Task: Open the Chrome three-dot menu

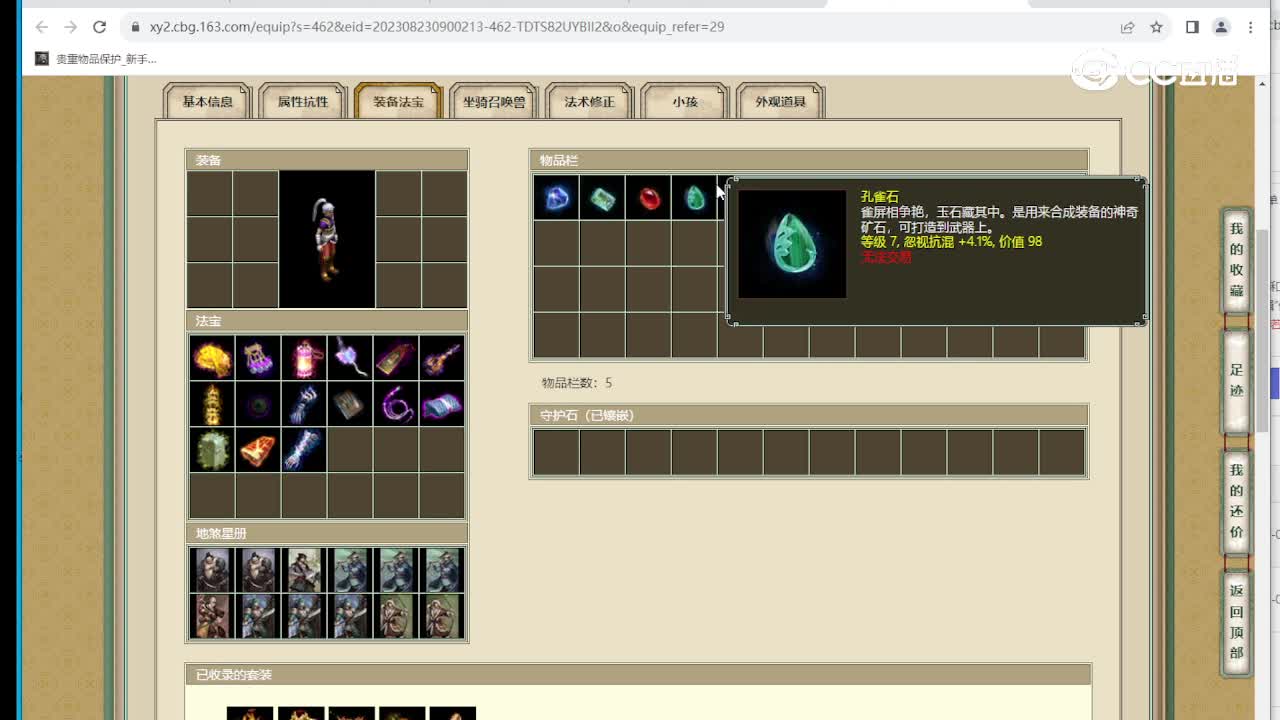Action: pyautogui.click(x=1250, y=27)
